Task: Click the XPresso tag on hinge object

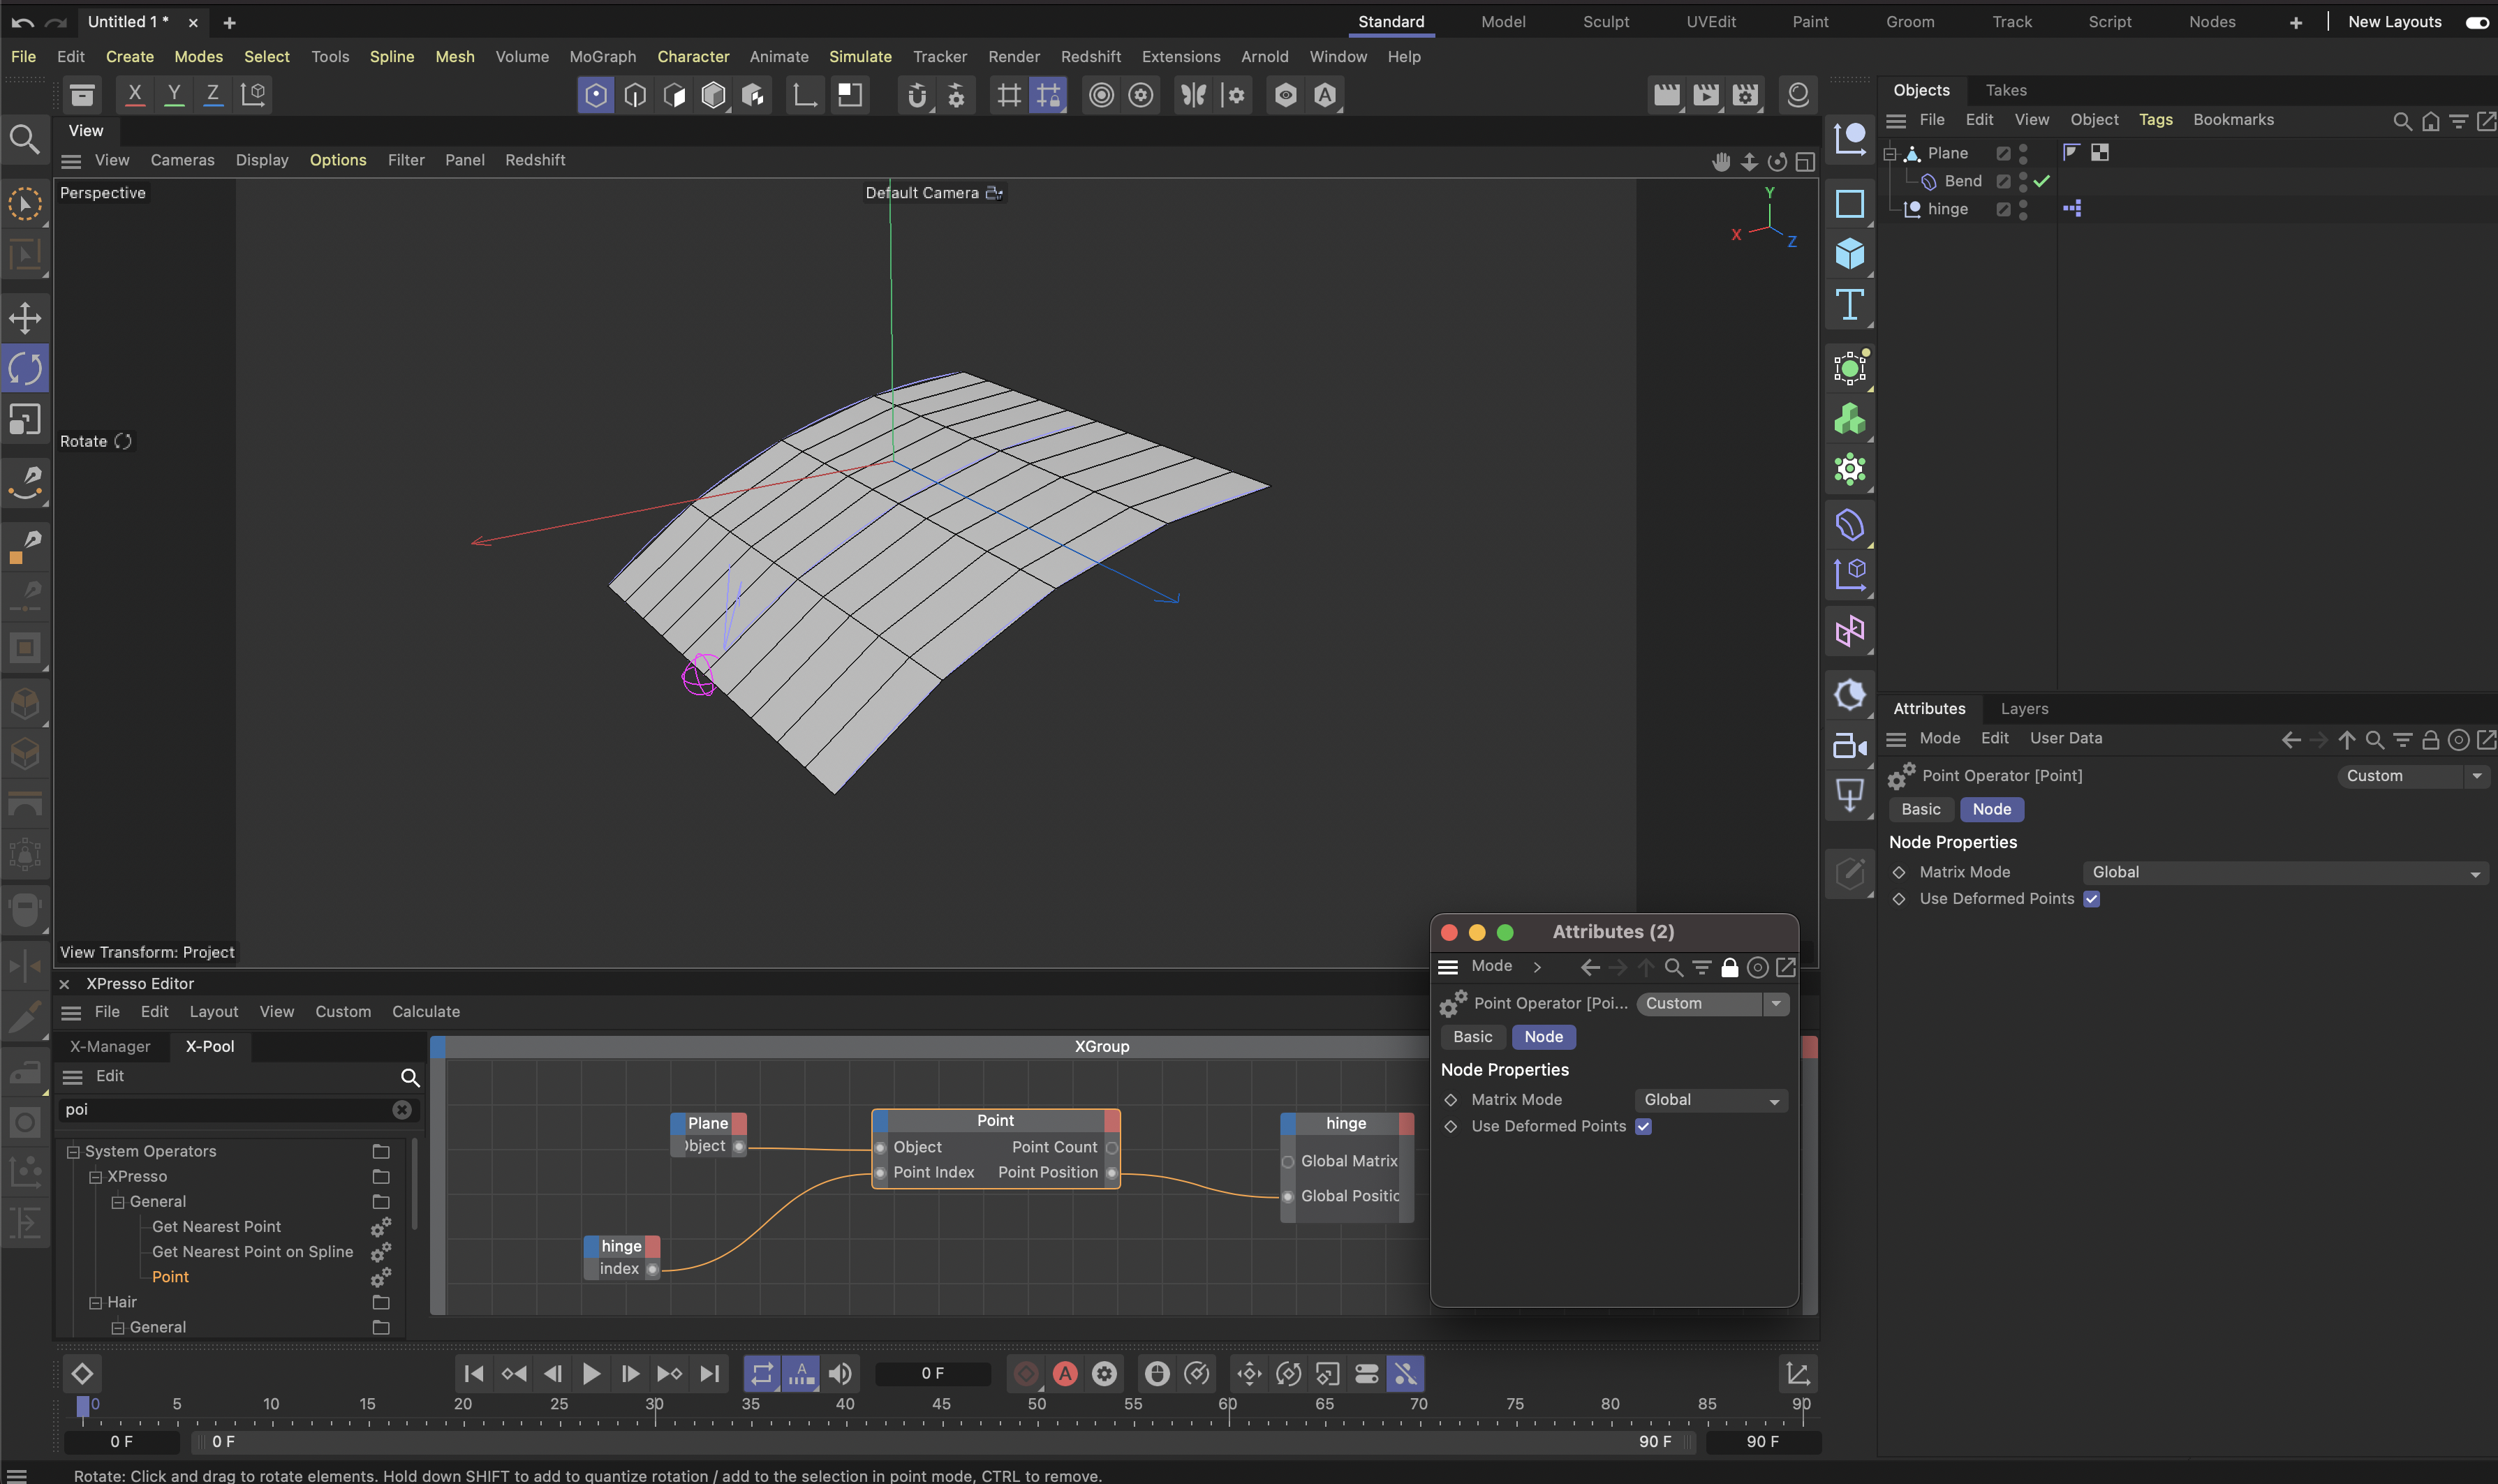Action: coord(2072,209)
